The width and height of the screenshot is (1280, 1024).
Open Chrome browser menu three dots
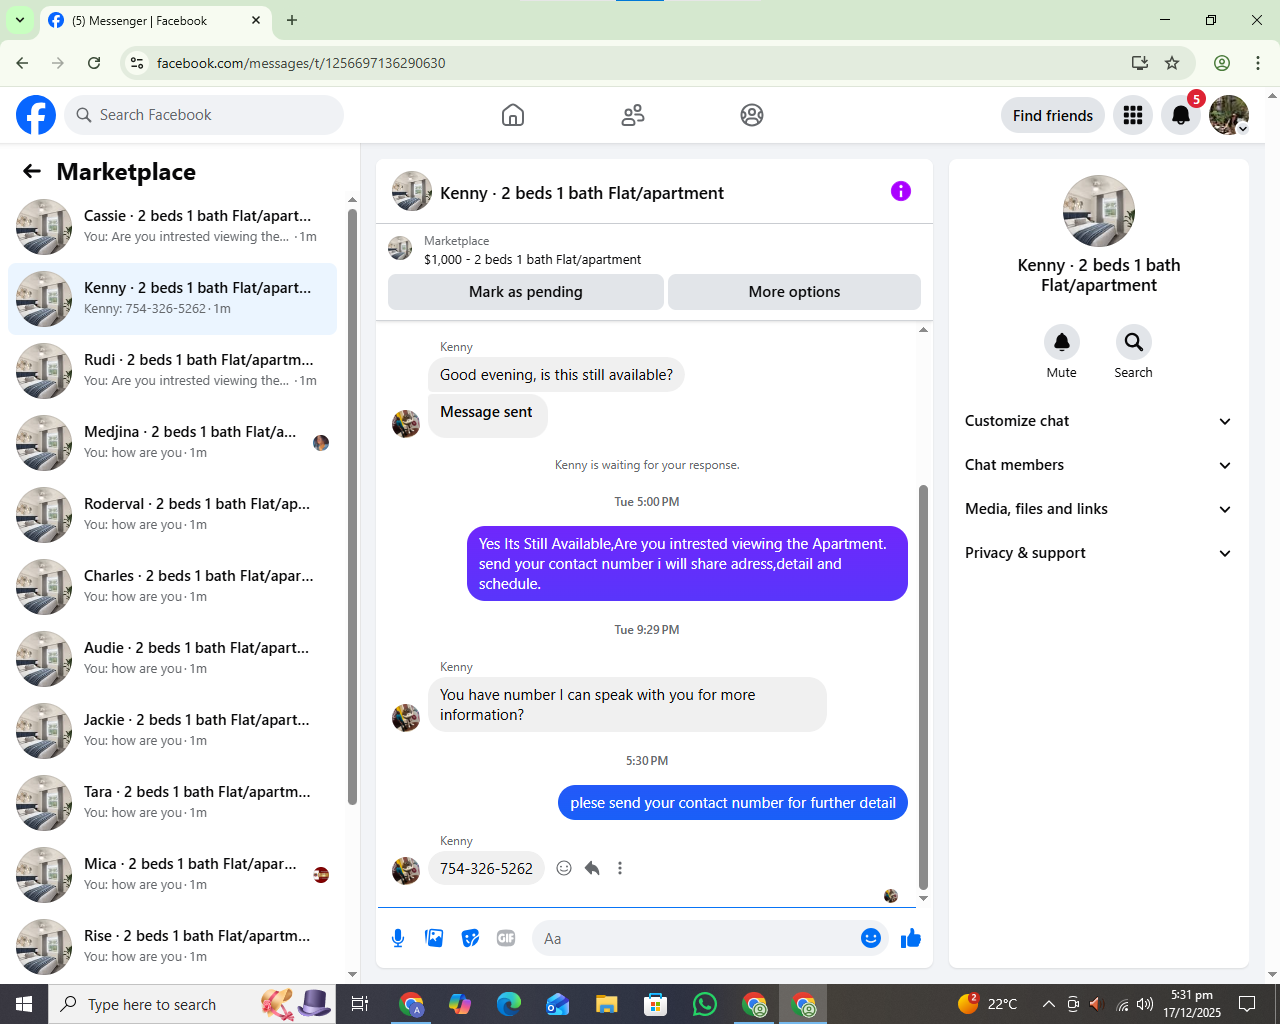point(1258,63)
